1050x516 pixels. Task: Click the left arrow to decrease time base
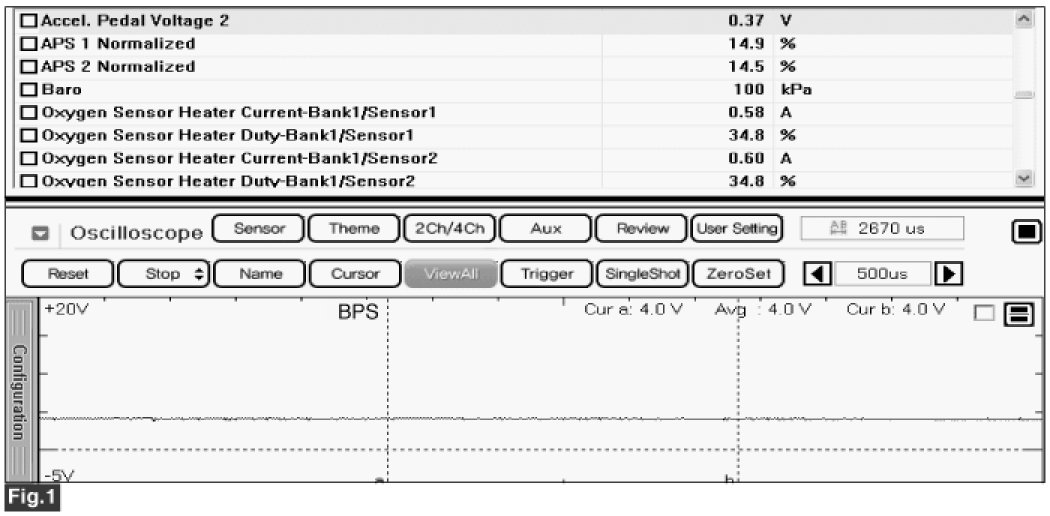click(x=817, y=273)
